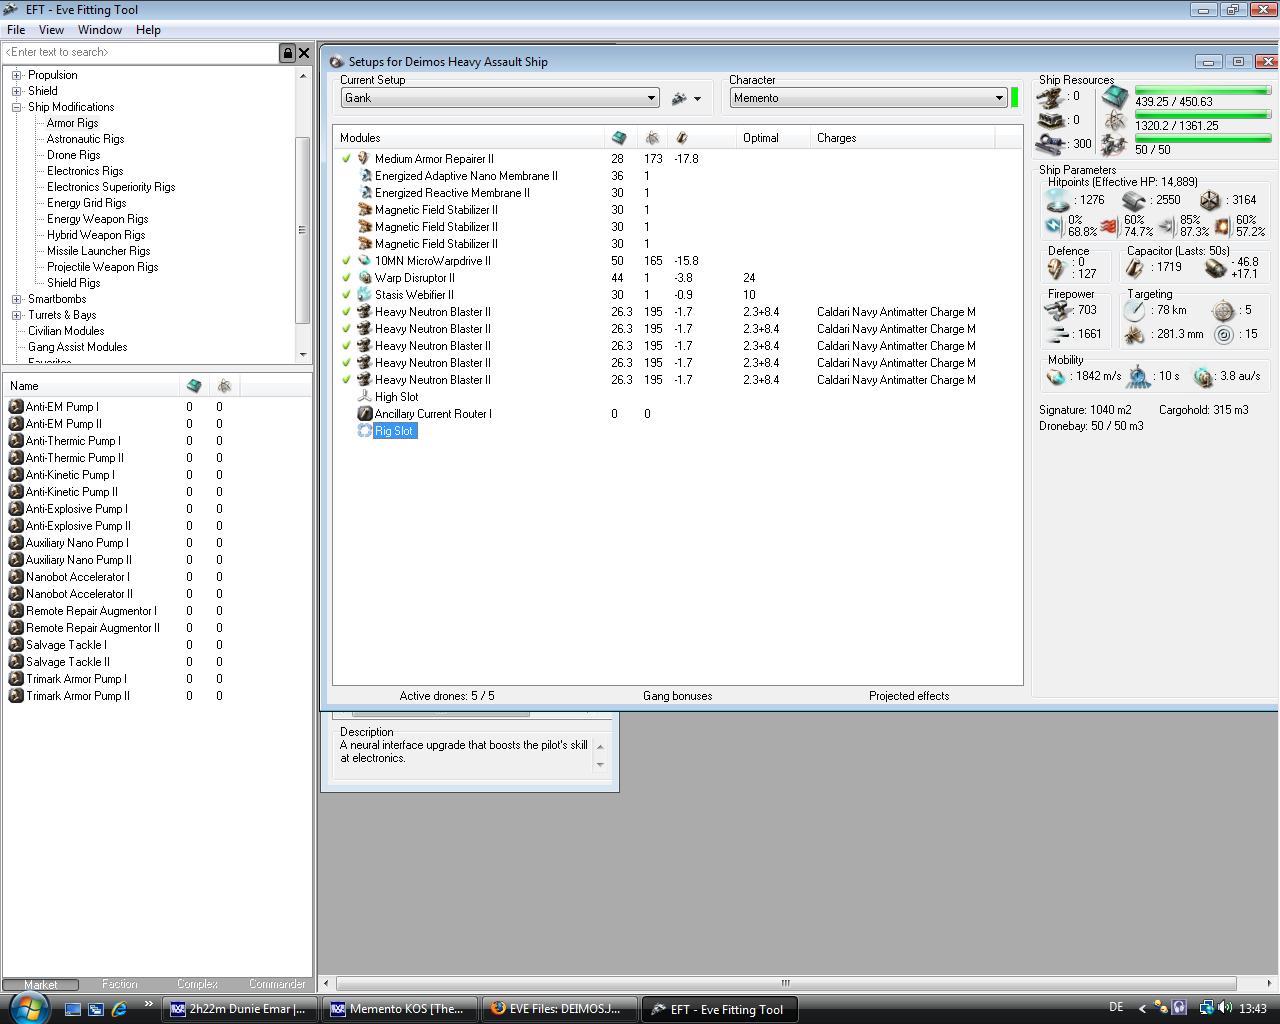Click the armor hitpoints icon
Image resolution: width=1280 pixels, height=1024 pixels.
click(1134, 200)
